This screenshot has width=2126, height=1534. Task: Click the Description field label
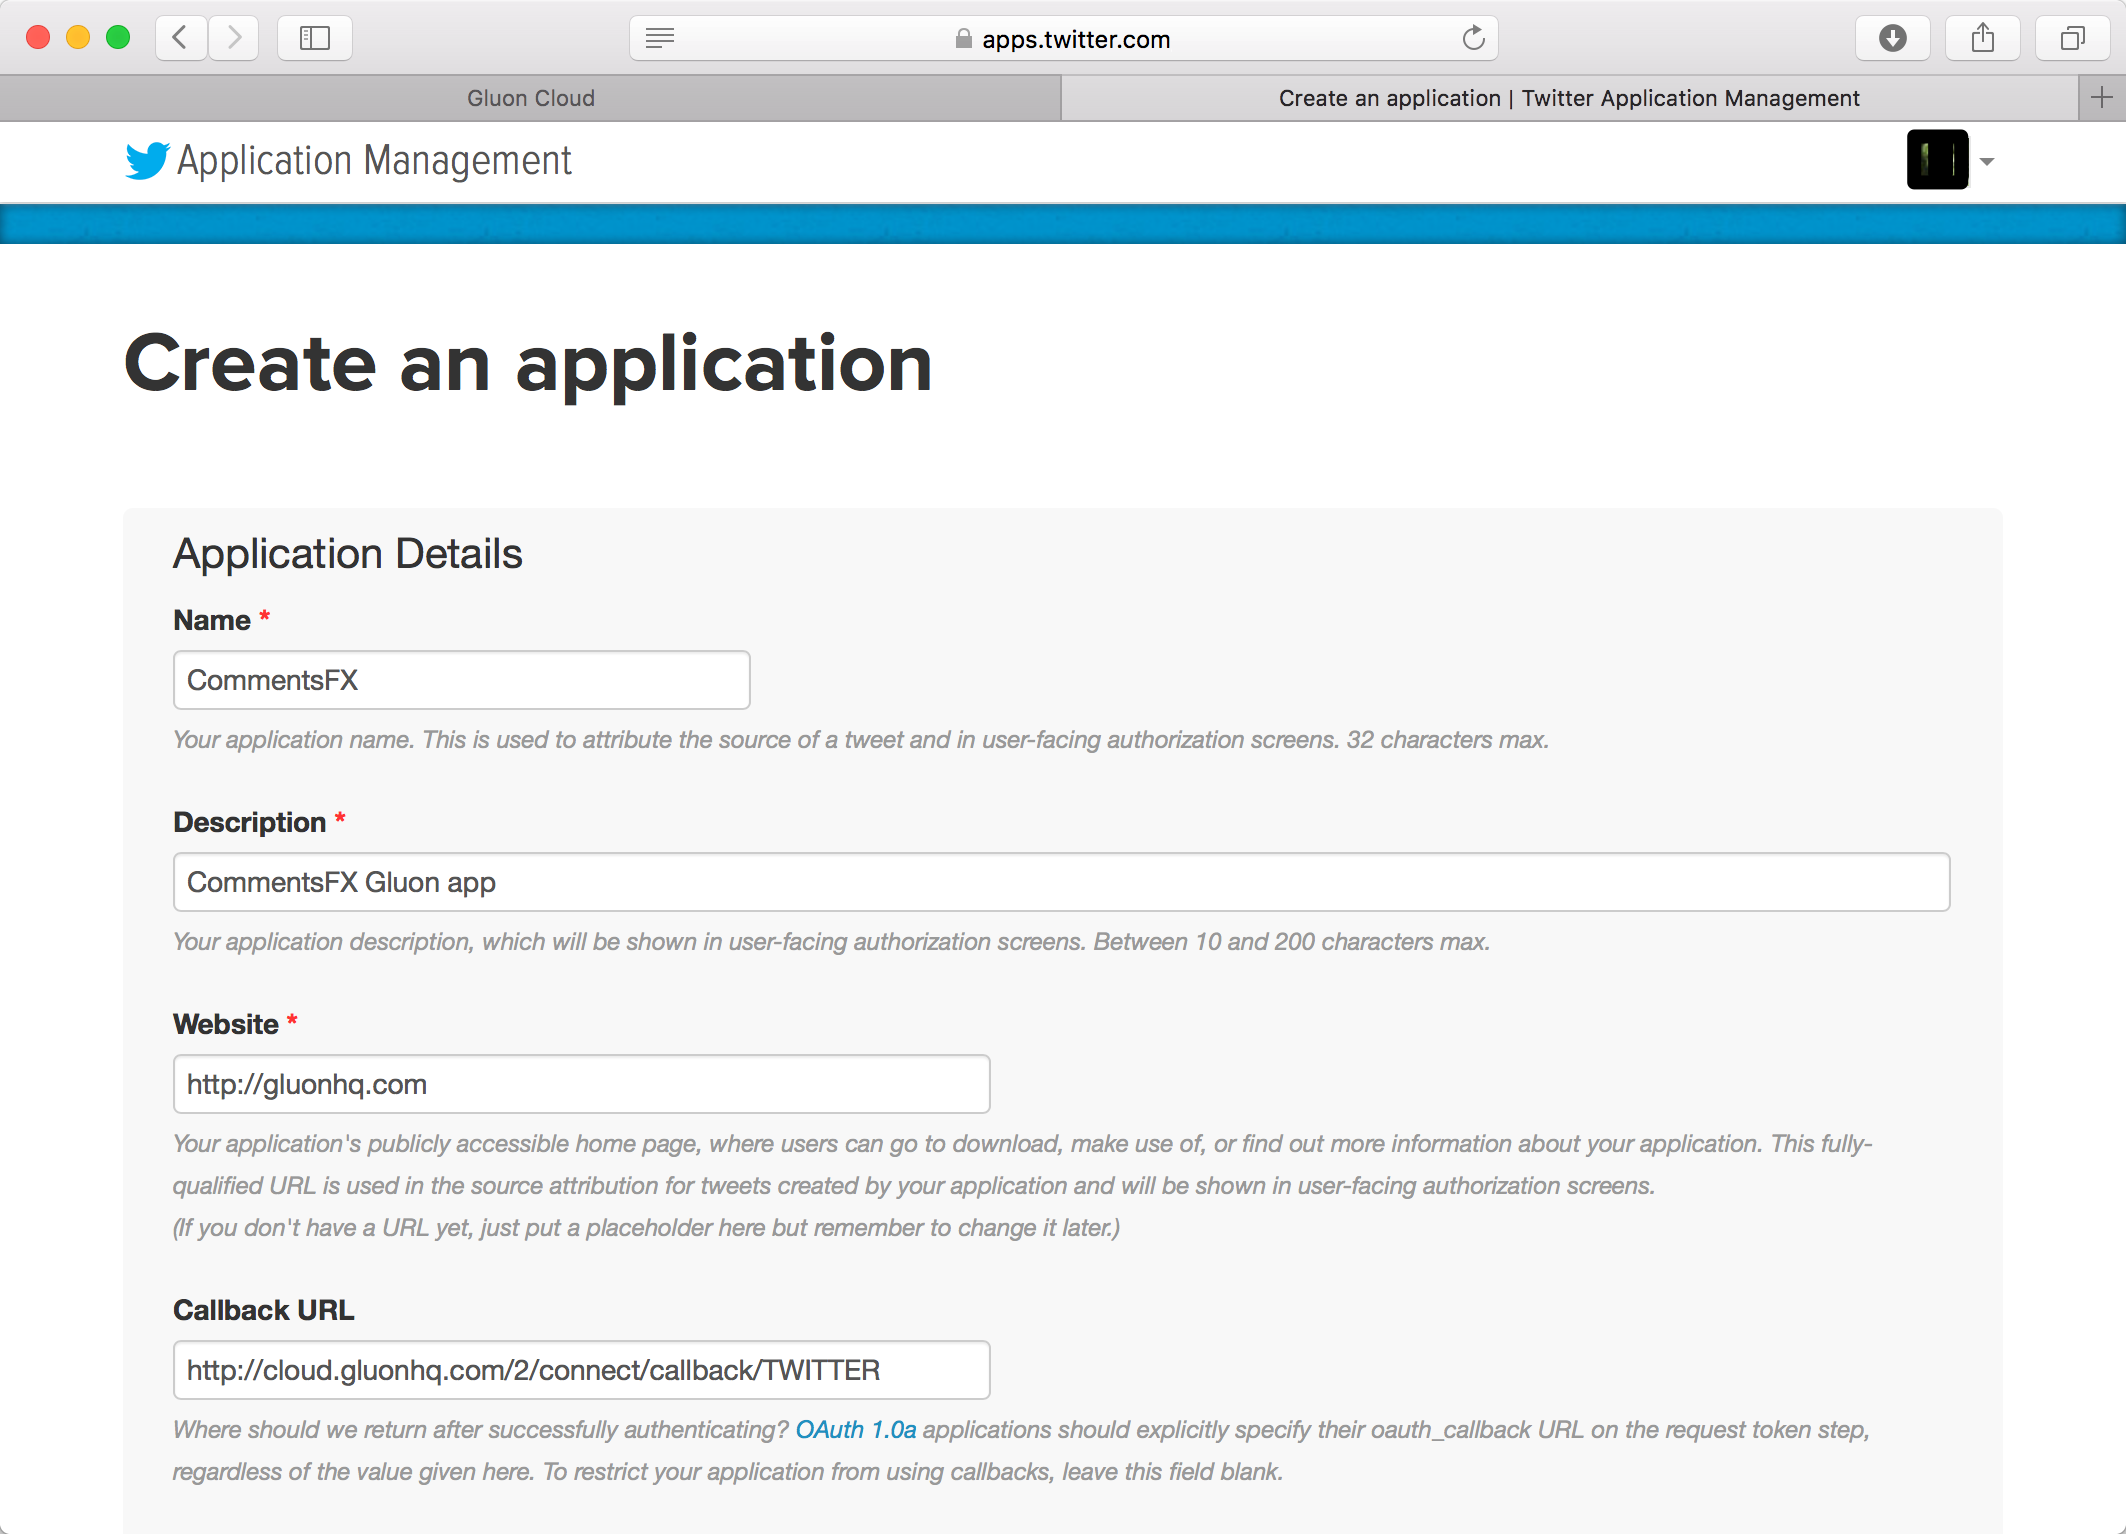[x=249, y=822]
